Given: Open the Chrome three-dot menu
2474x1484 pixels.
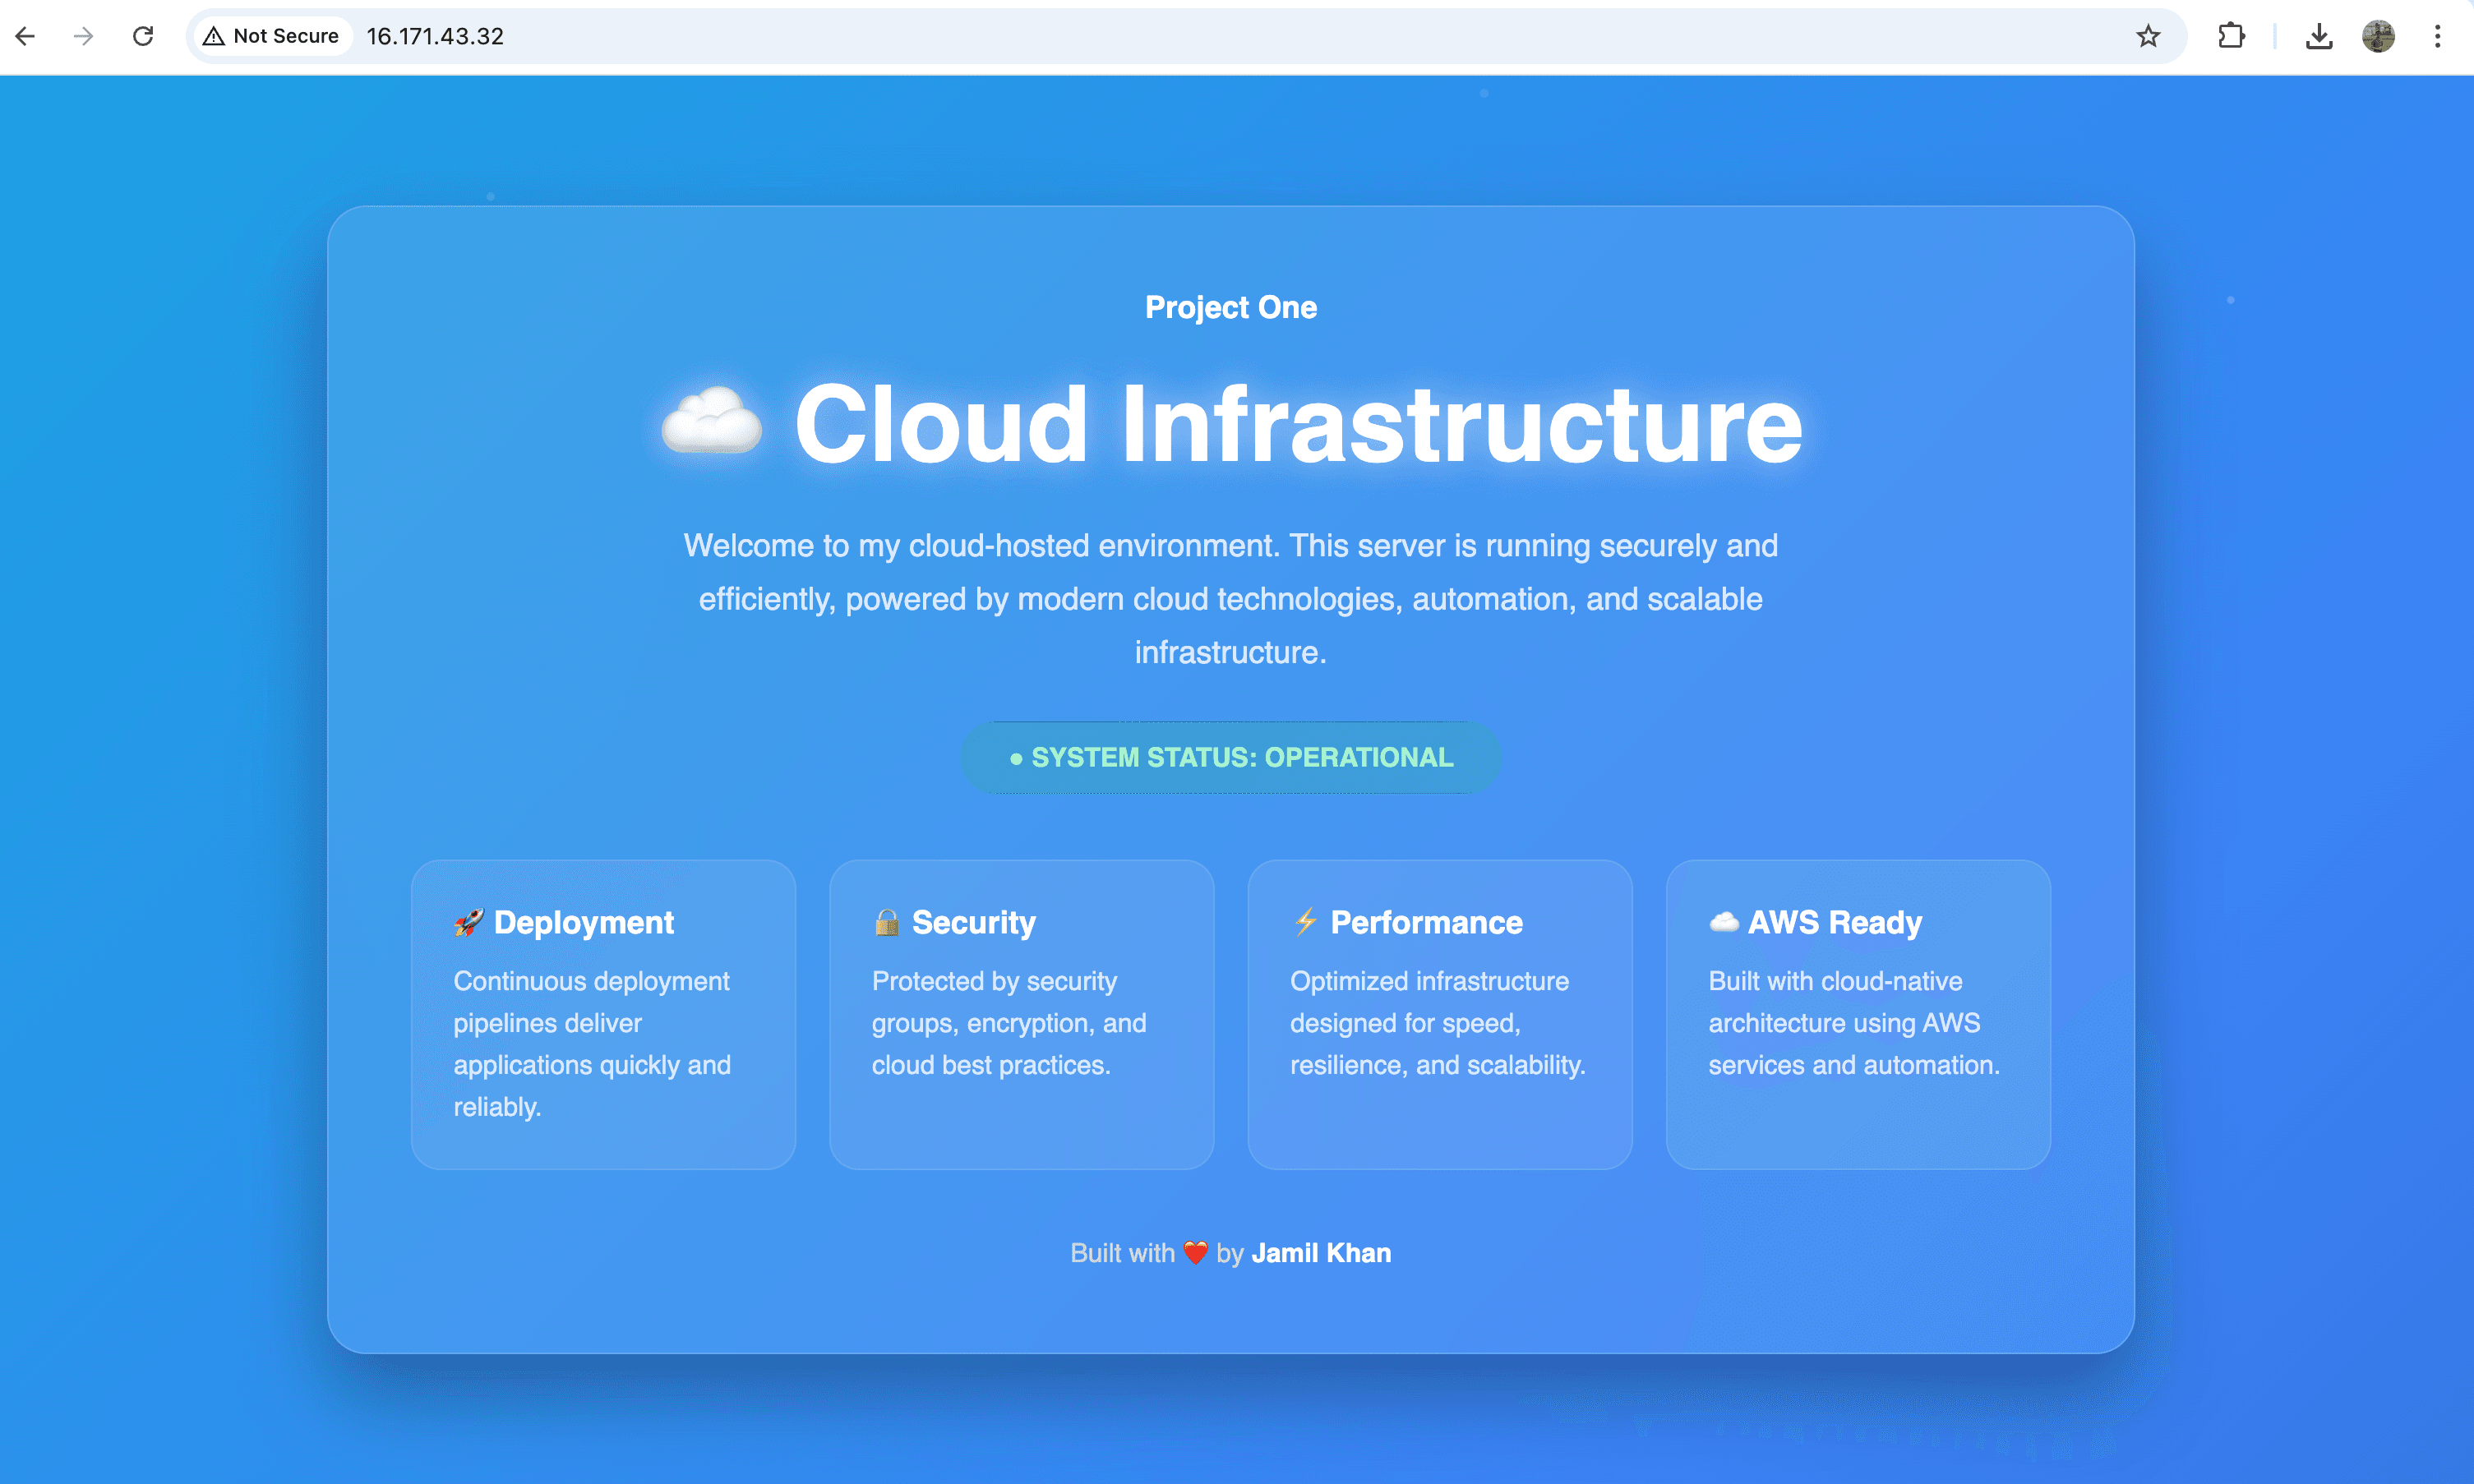Looking at the screenshot, I should [2438, 36].
